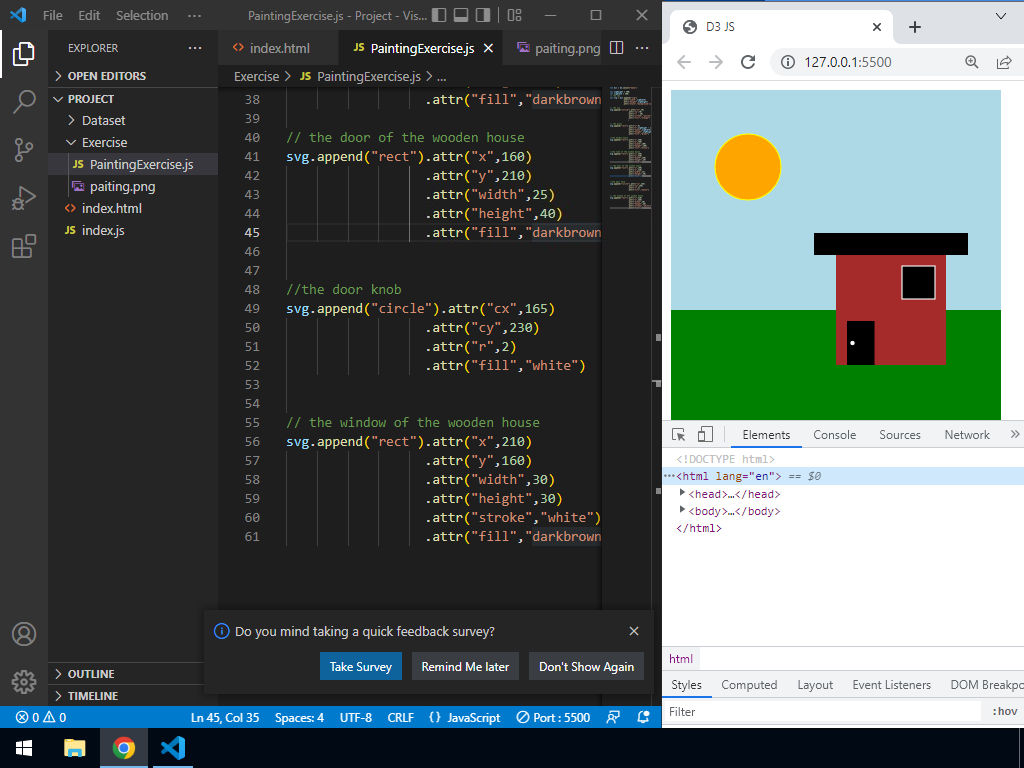
Task: Expand the Dataset folder
Action: [103, 120]
